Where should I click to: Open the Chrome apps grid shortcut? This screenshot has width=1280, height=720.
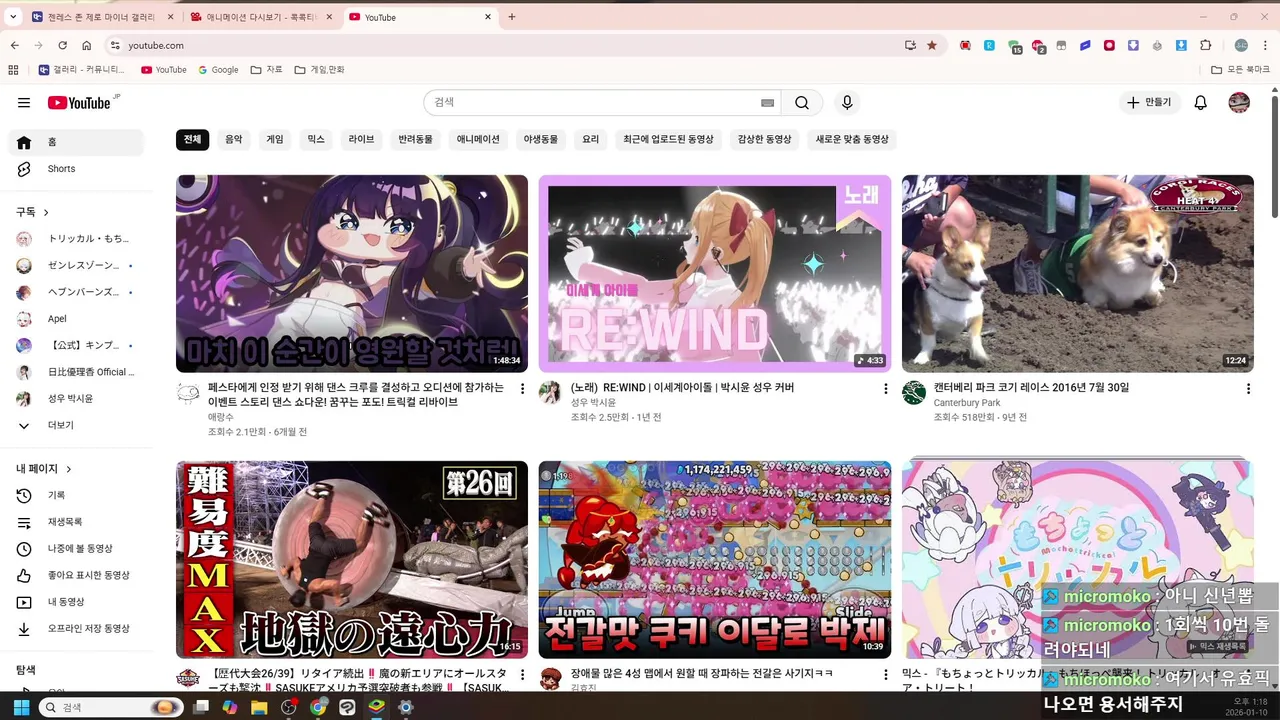click(x=13, y=70)
